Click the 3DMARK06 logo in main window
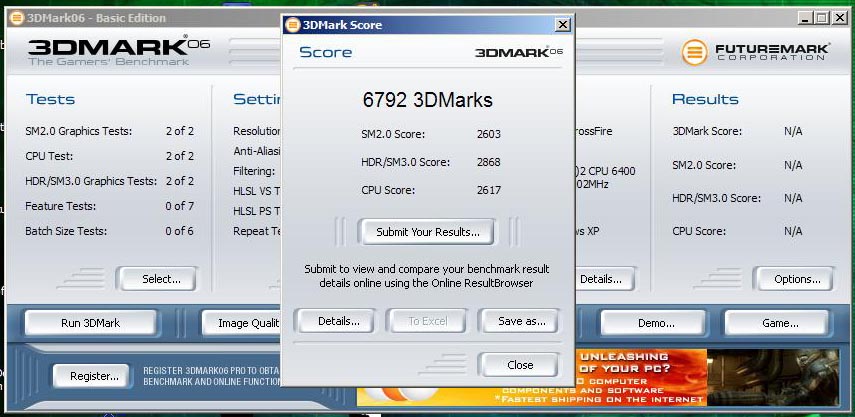The height and width of the screenshot is (417, 855). [119, 52]
